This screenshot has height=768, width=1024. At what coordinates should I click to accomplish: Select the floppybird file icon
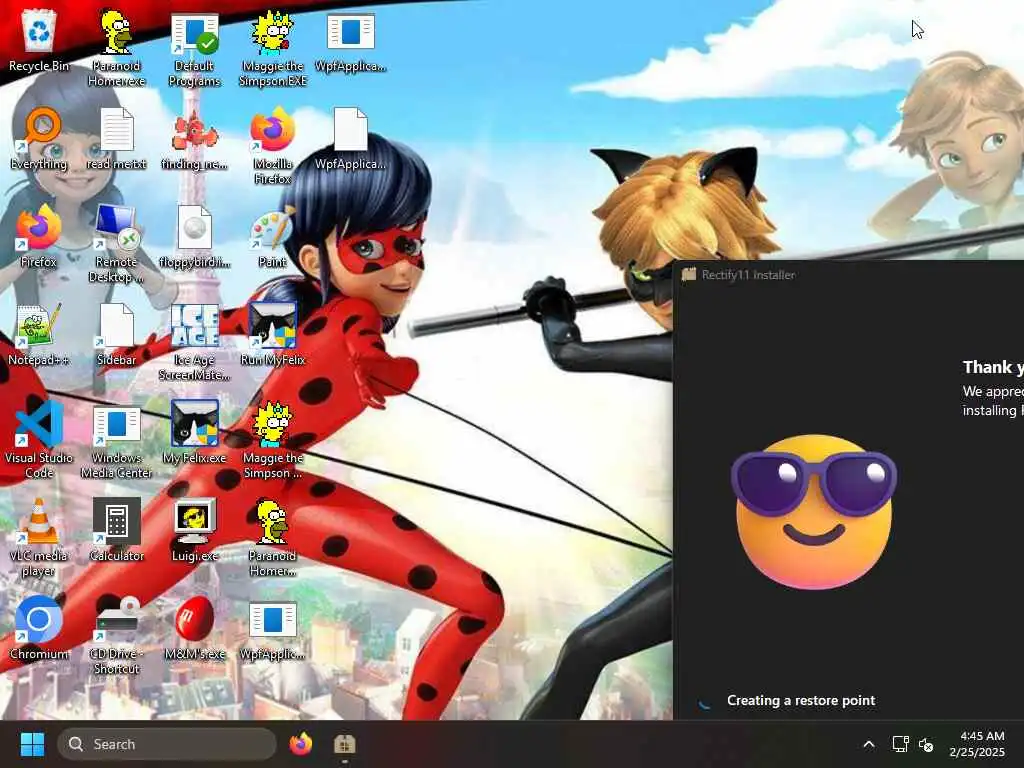(194, 236)
